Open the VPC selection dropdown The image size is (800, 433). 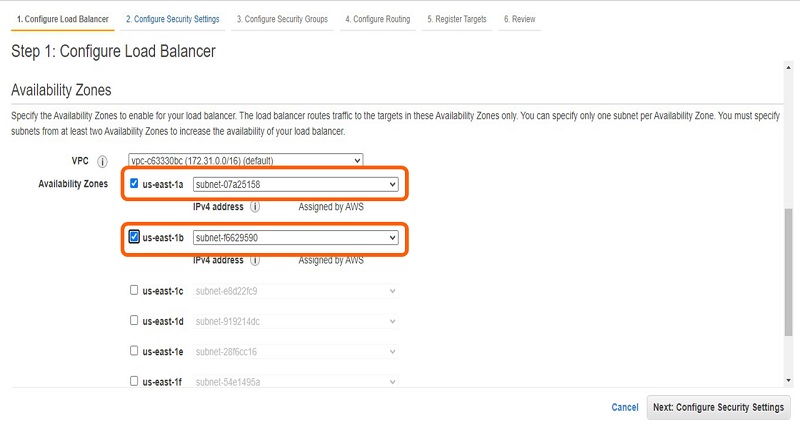245,161
